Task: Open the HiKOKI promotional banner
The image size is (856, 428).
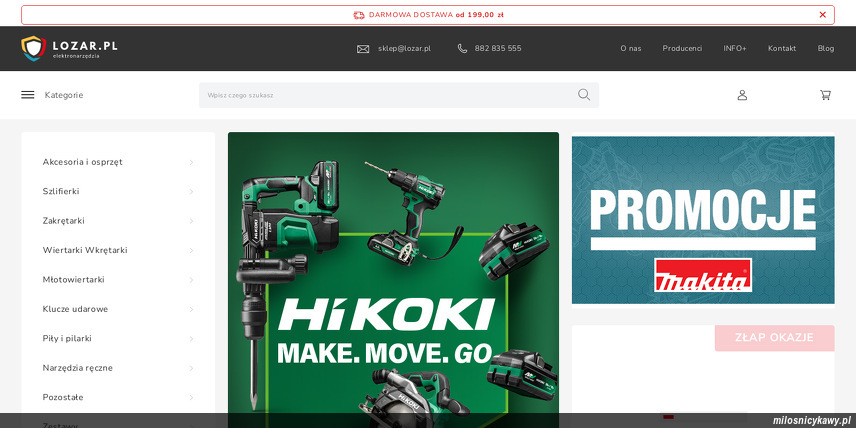Action: [x=393, y=280]
